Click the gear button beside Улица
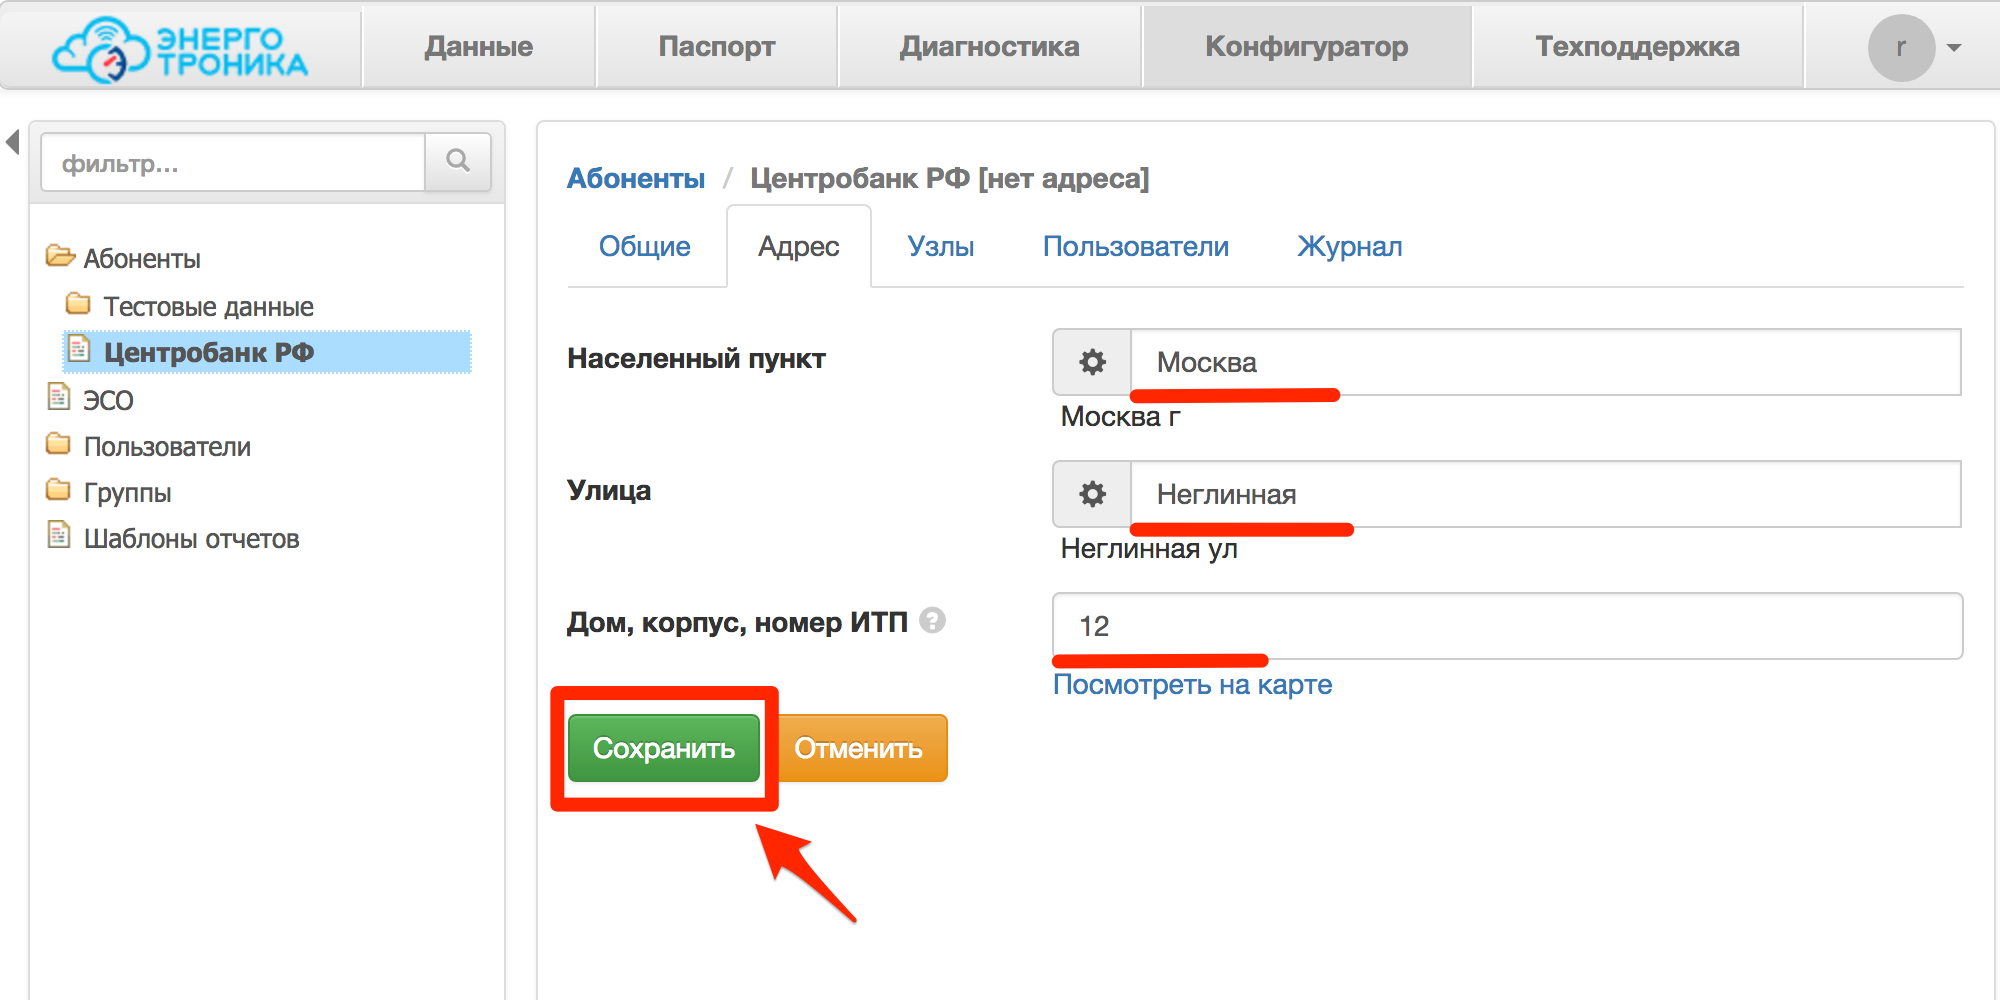 (x=1092, y=494)
